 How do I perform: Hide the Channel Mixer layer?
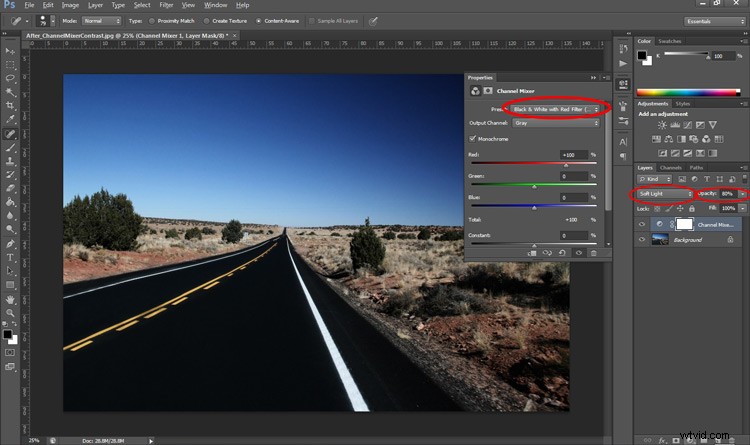pyautogui.click(x=642, y=224)
